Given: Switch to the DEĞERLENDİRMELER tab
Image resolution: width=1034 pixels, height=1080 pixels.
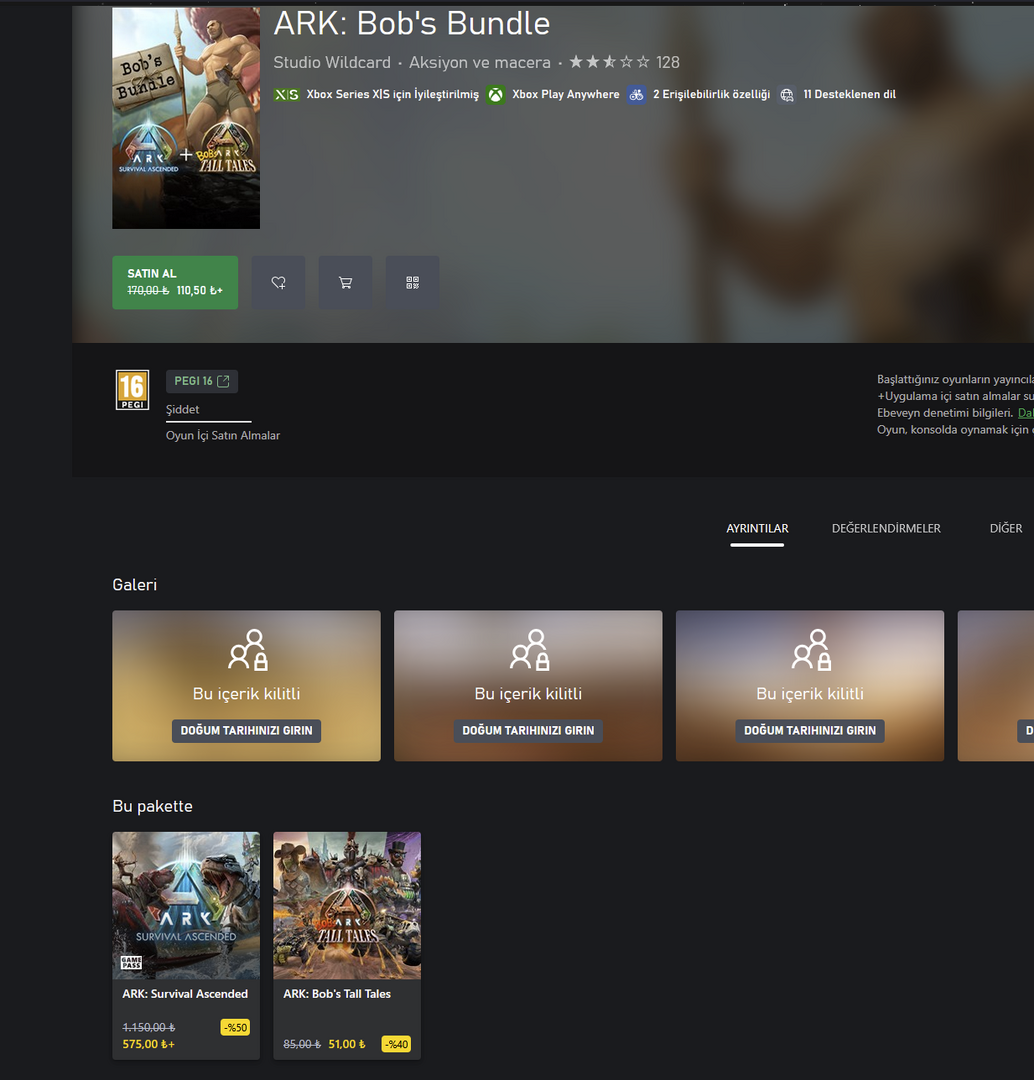Looking at the screenshot, I should click(886, 528).
